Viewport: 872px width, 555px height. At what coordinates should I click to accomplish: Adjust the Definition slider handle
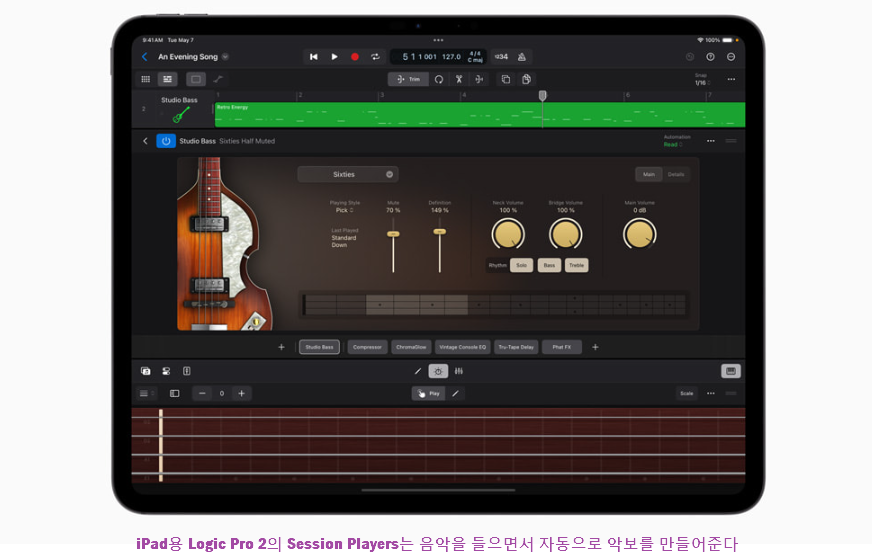click(439, 231)
